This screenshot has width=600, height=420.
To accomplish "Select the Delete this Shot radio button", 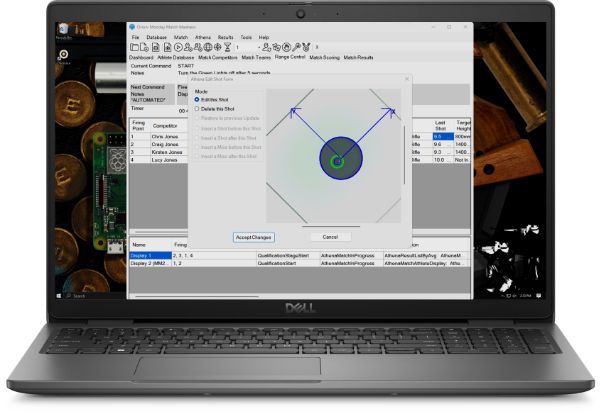I will 197,109.
